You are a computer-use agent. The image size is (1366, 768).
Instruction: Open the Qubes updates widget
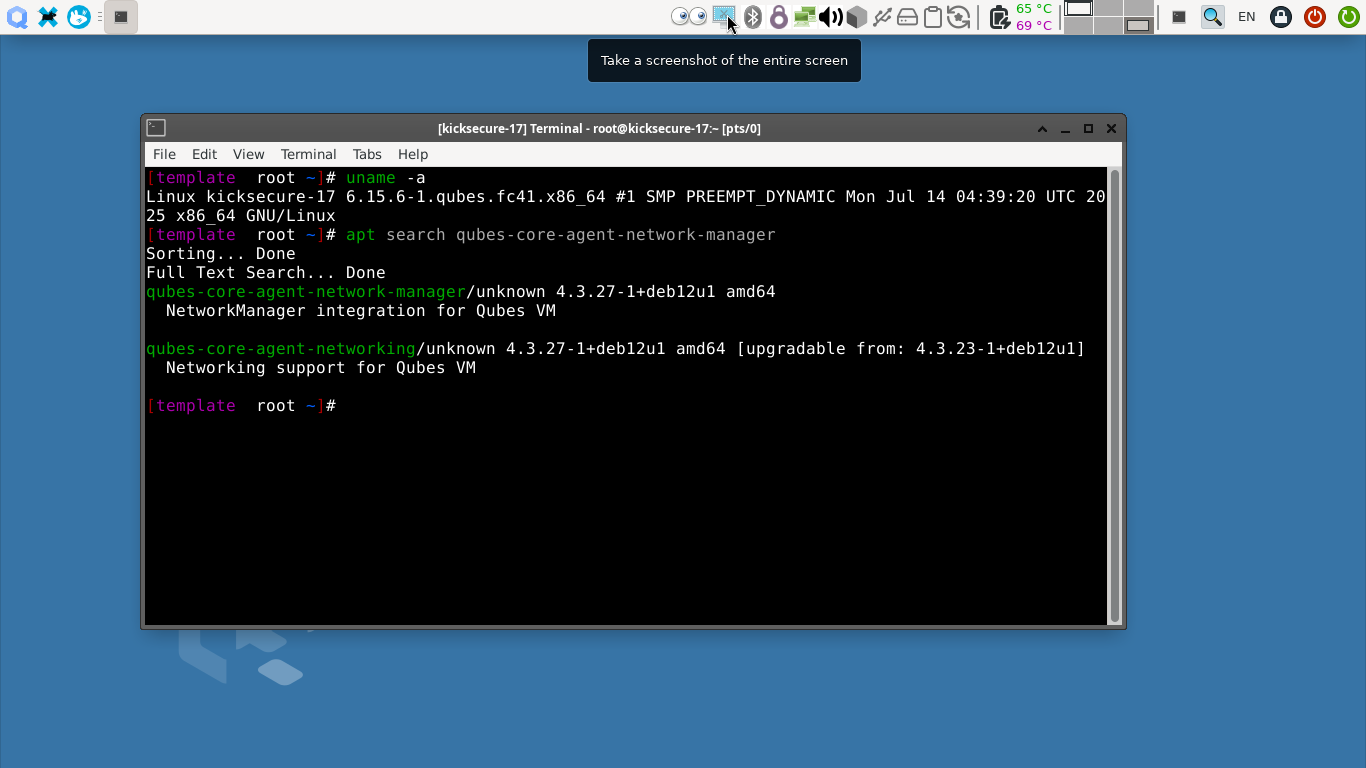[958, 17]
